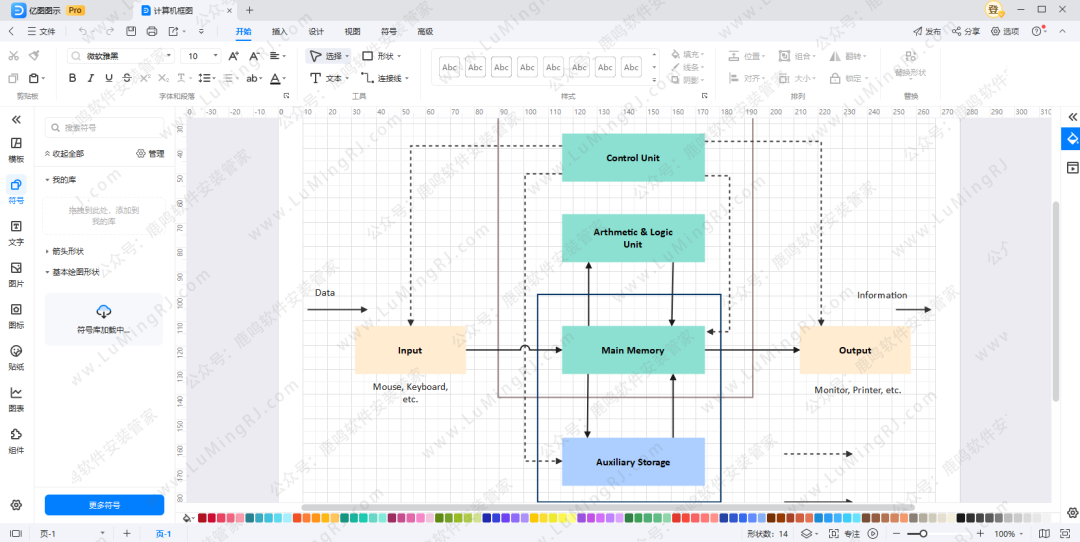The height and width of the screenshot is (542, 1080).
Task: Expand the 箭头形状 library section
Action: pyautogui.click(x=67, y=251)
